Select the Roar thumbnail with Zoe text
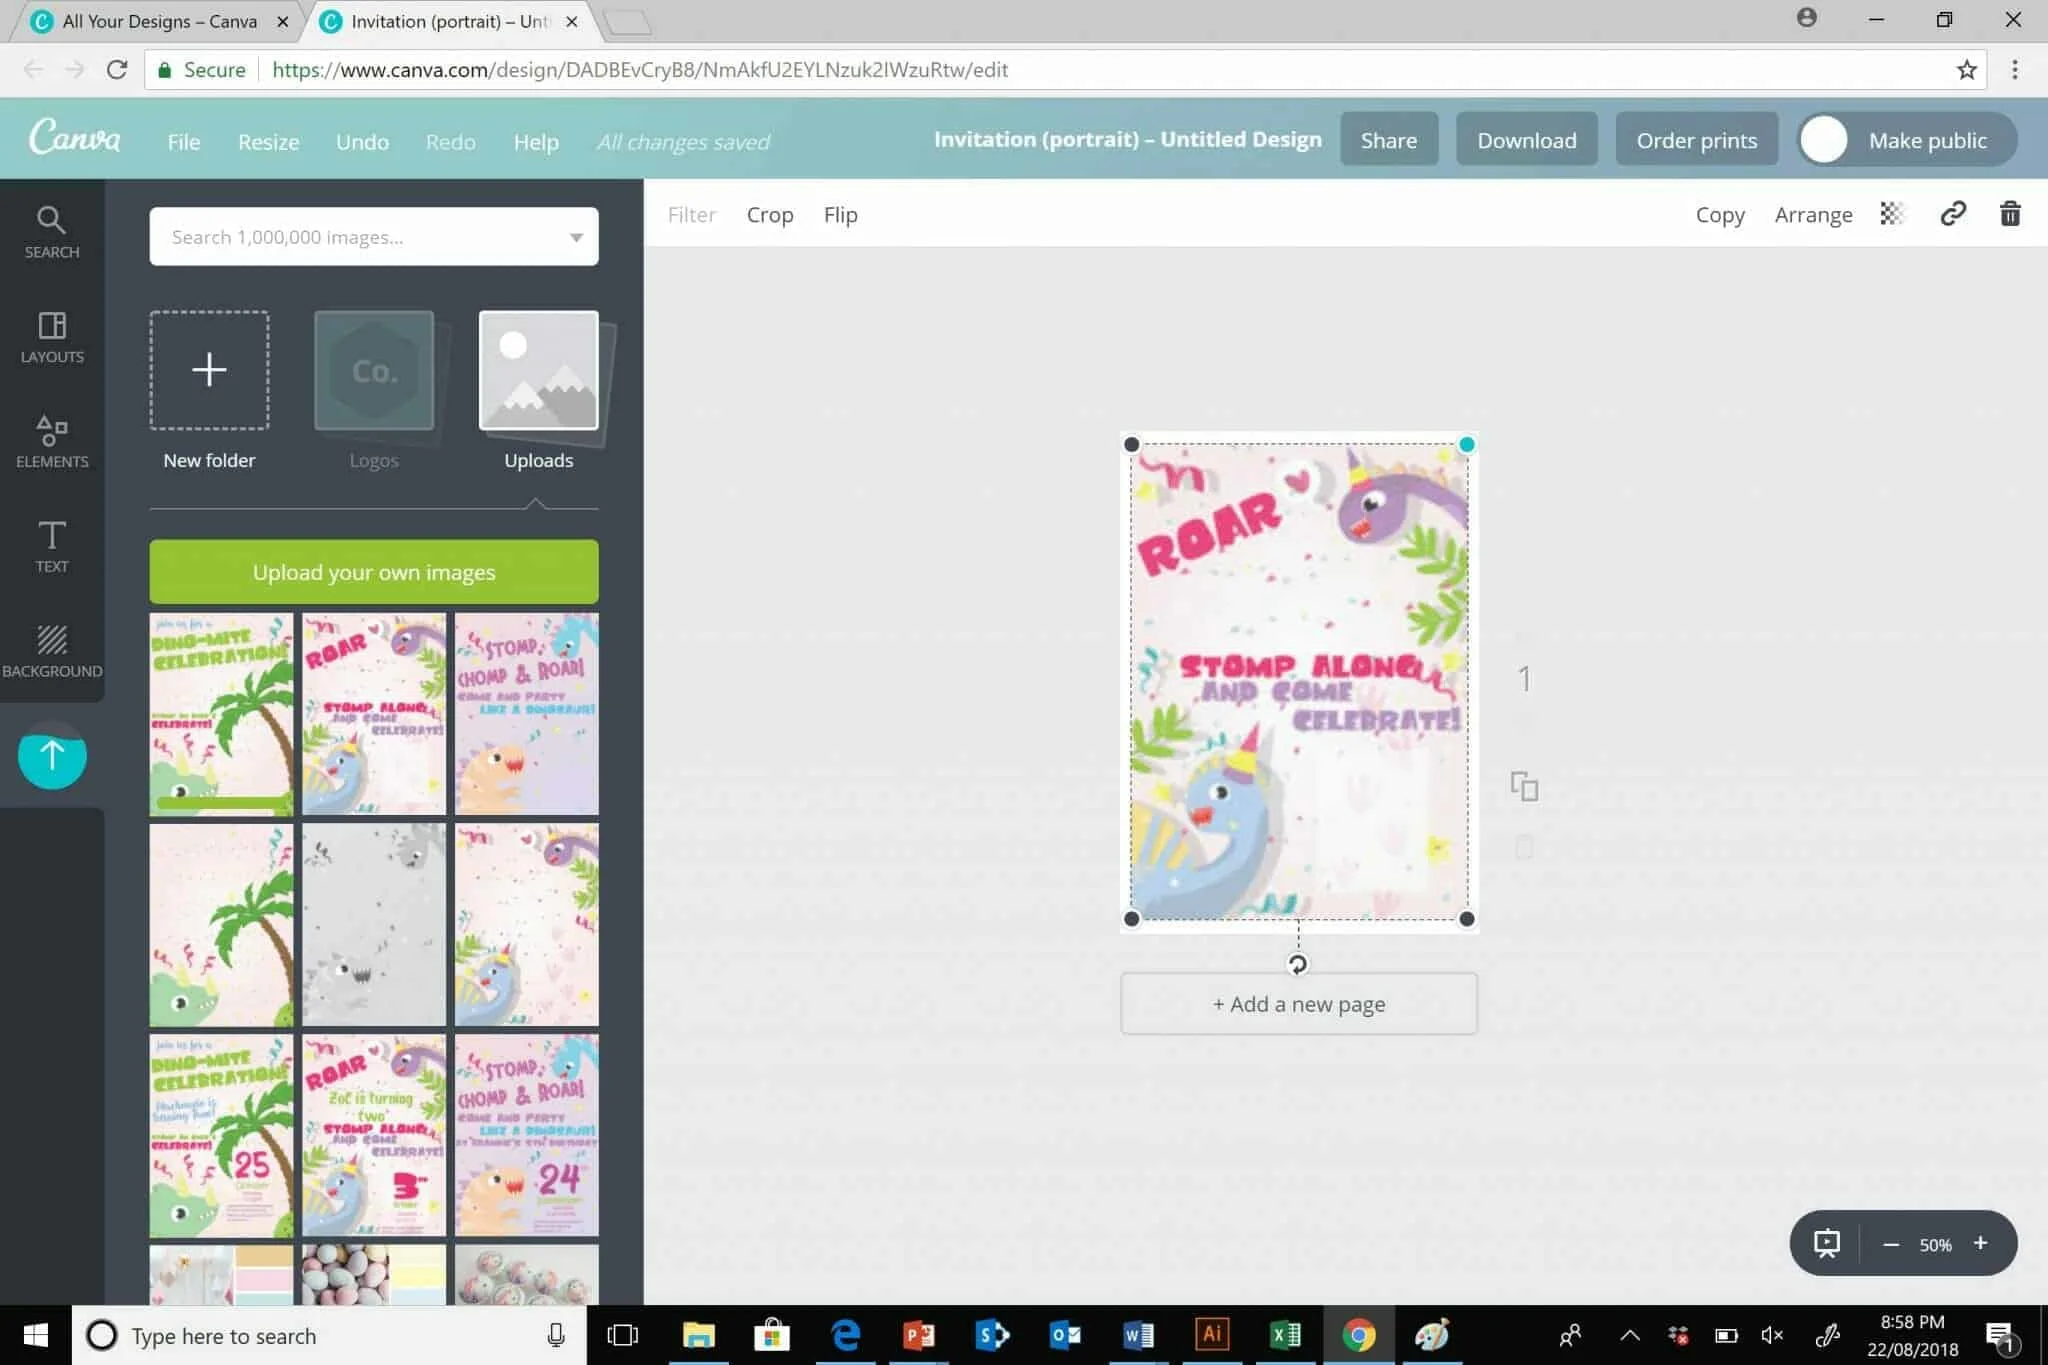This screenshot has width=2048, height=1365. (374, 1135)
